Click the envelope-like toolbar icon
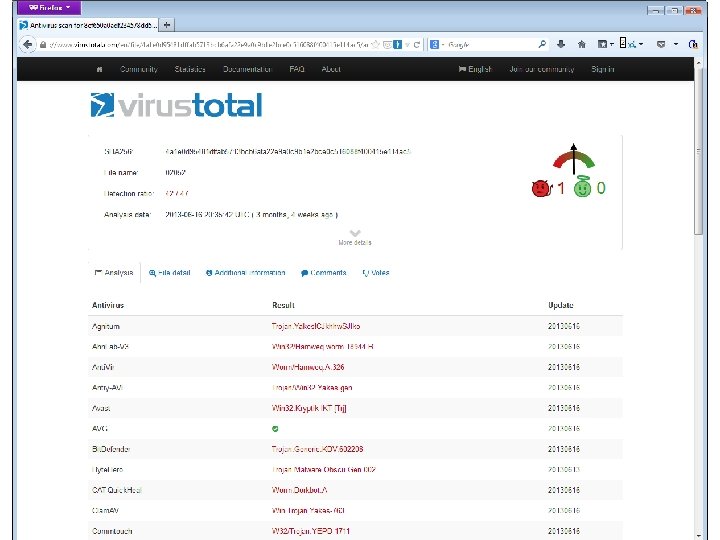 tap(661, 45)
